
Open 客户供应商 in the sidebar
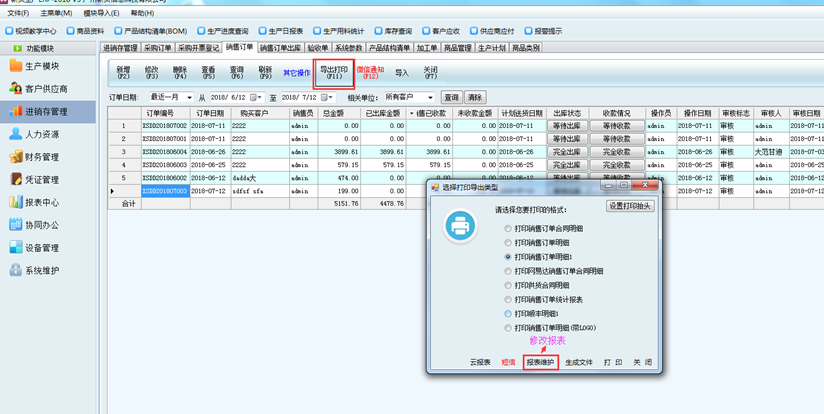[46, 89]
